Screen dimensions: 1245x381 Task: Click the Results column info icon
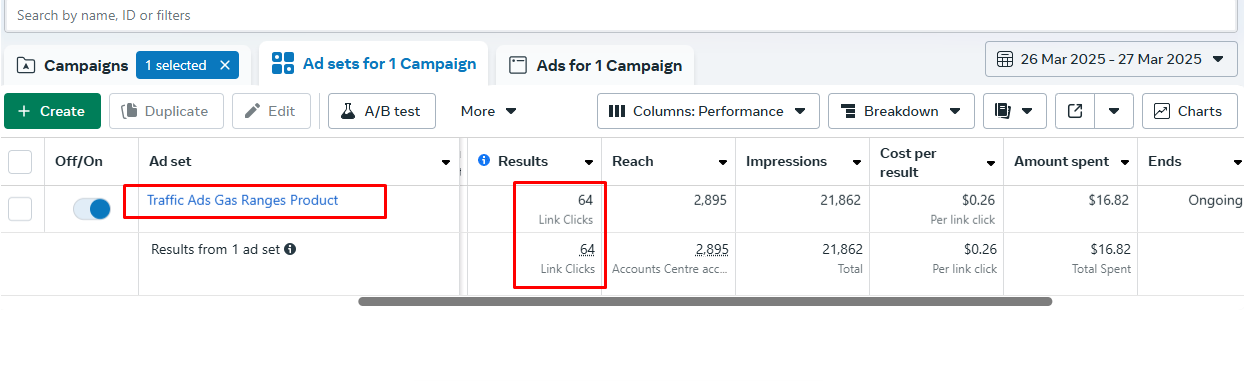tap(484, 161)
